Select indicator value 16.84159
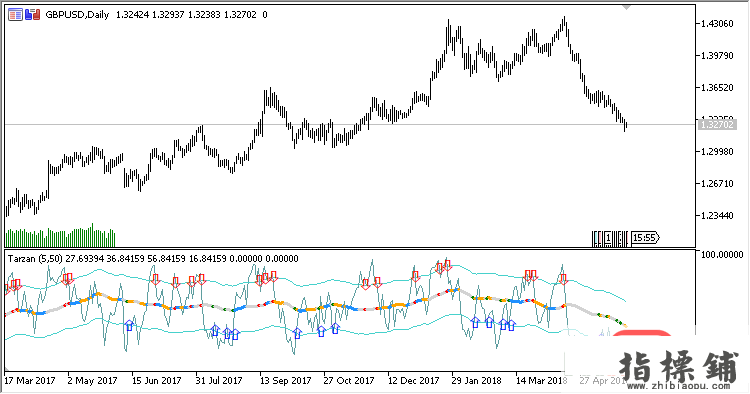Screen dimensions: 750x394 pos(208,259)
